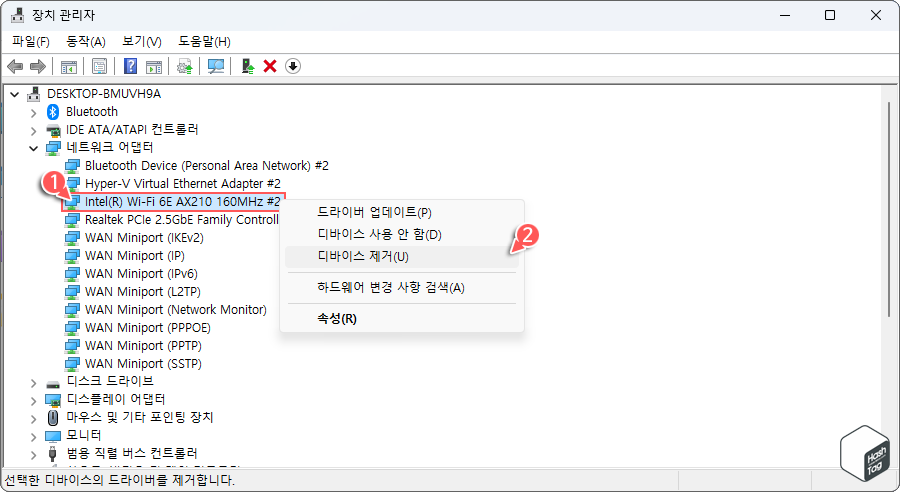Expand 마우스 및 기타 포인팅 장치 category
900x492 pixels.
point(34,418)
